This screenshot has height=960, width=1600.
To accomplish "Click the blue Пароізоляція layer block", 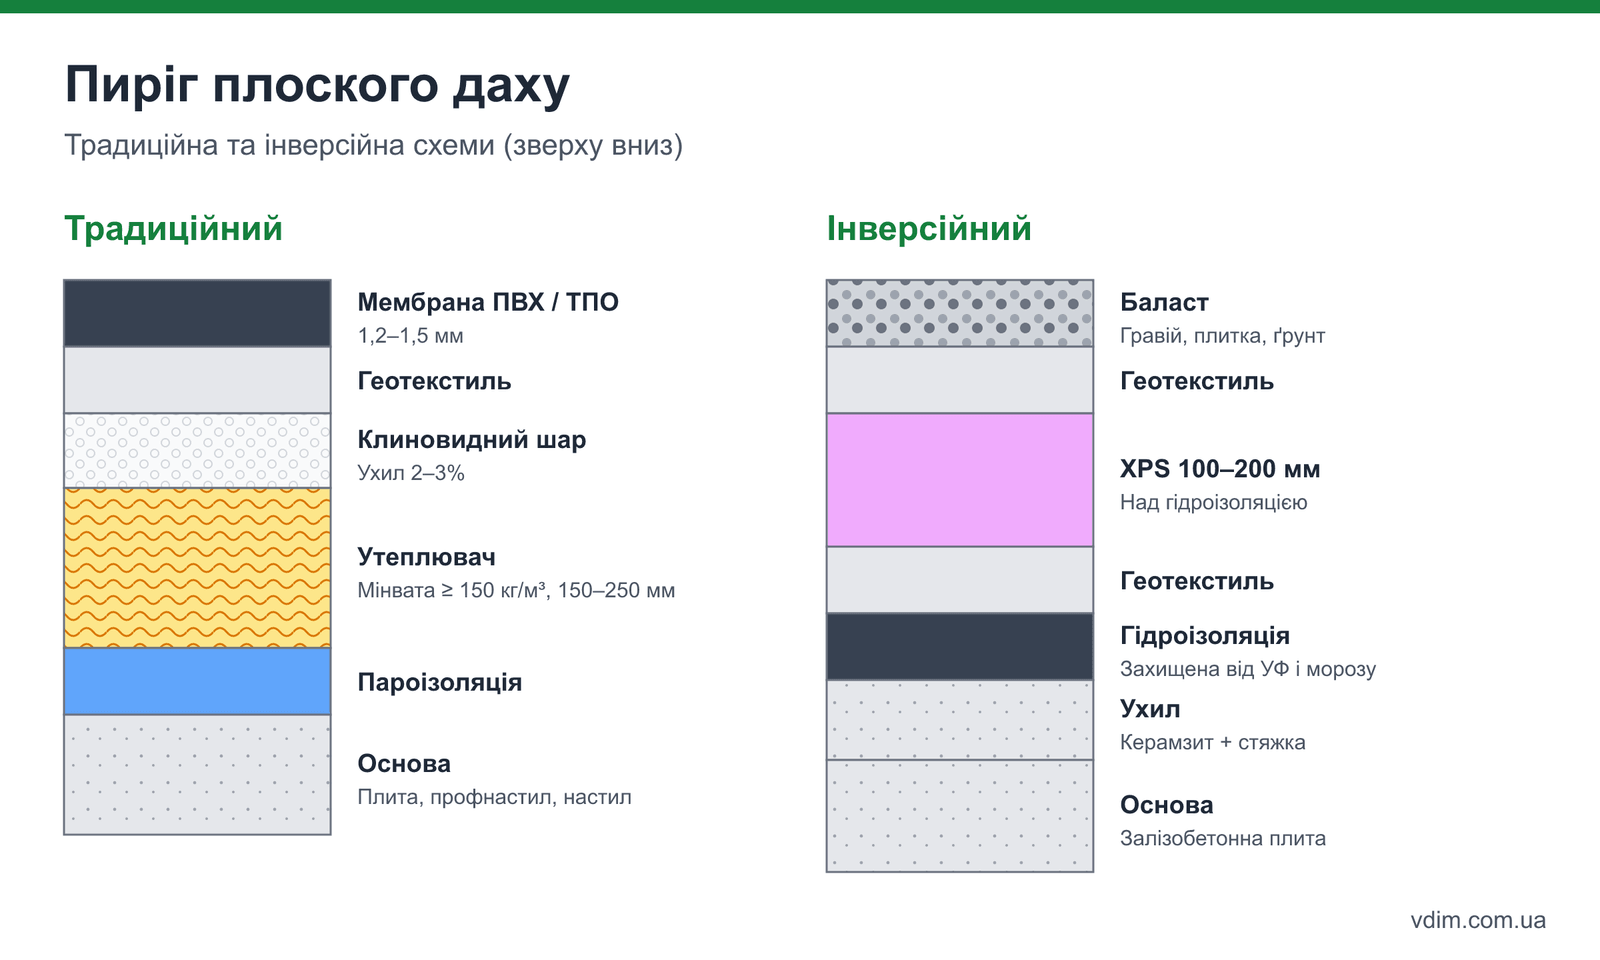I will click(197, 681).
